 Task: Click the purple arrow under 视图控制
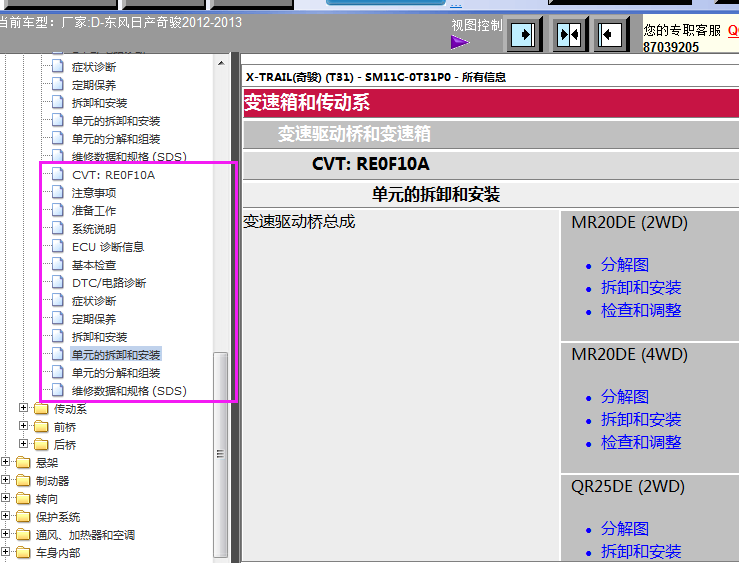(x=460, y=42)
